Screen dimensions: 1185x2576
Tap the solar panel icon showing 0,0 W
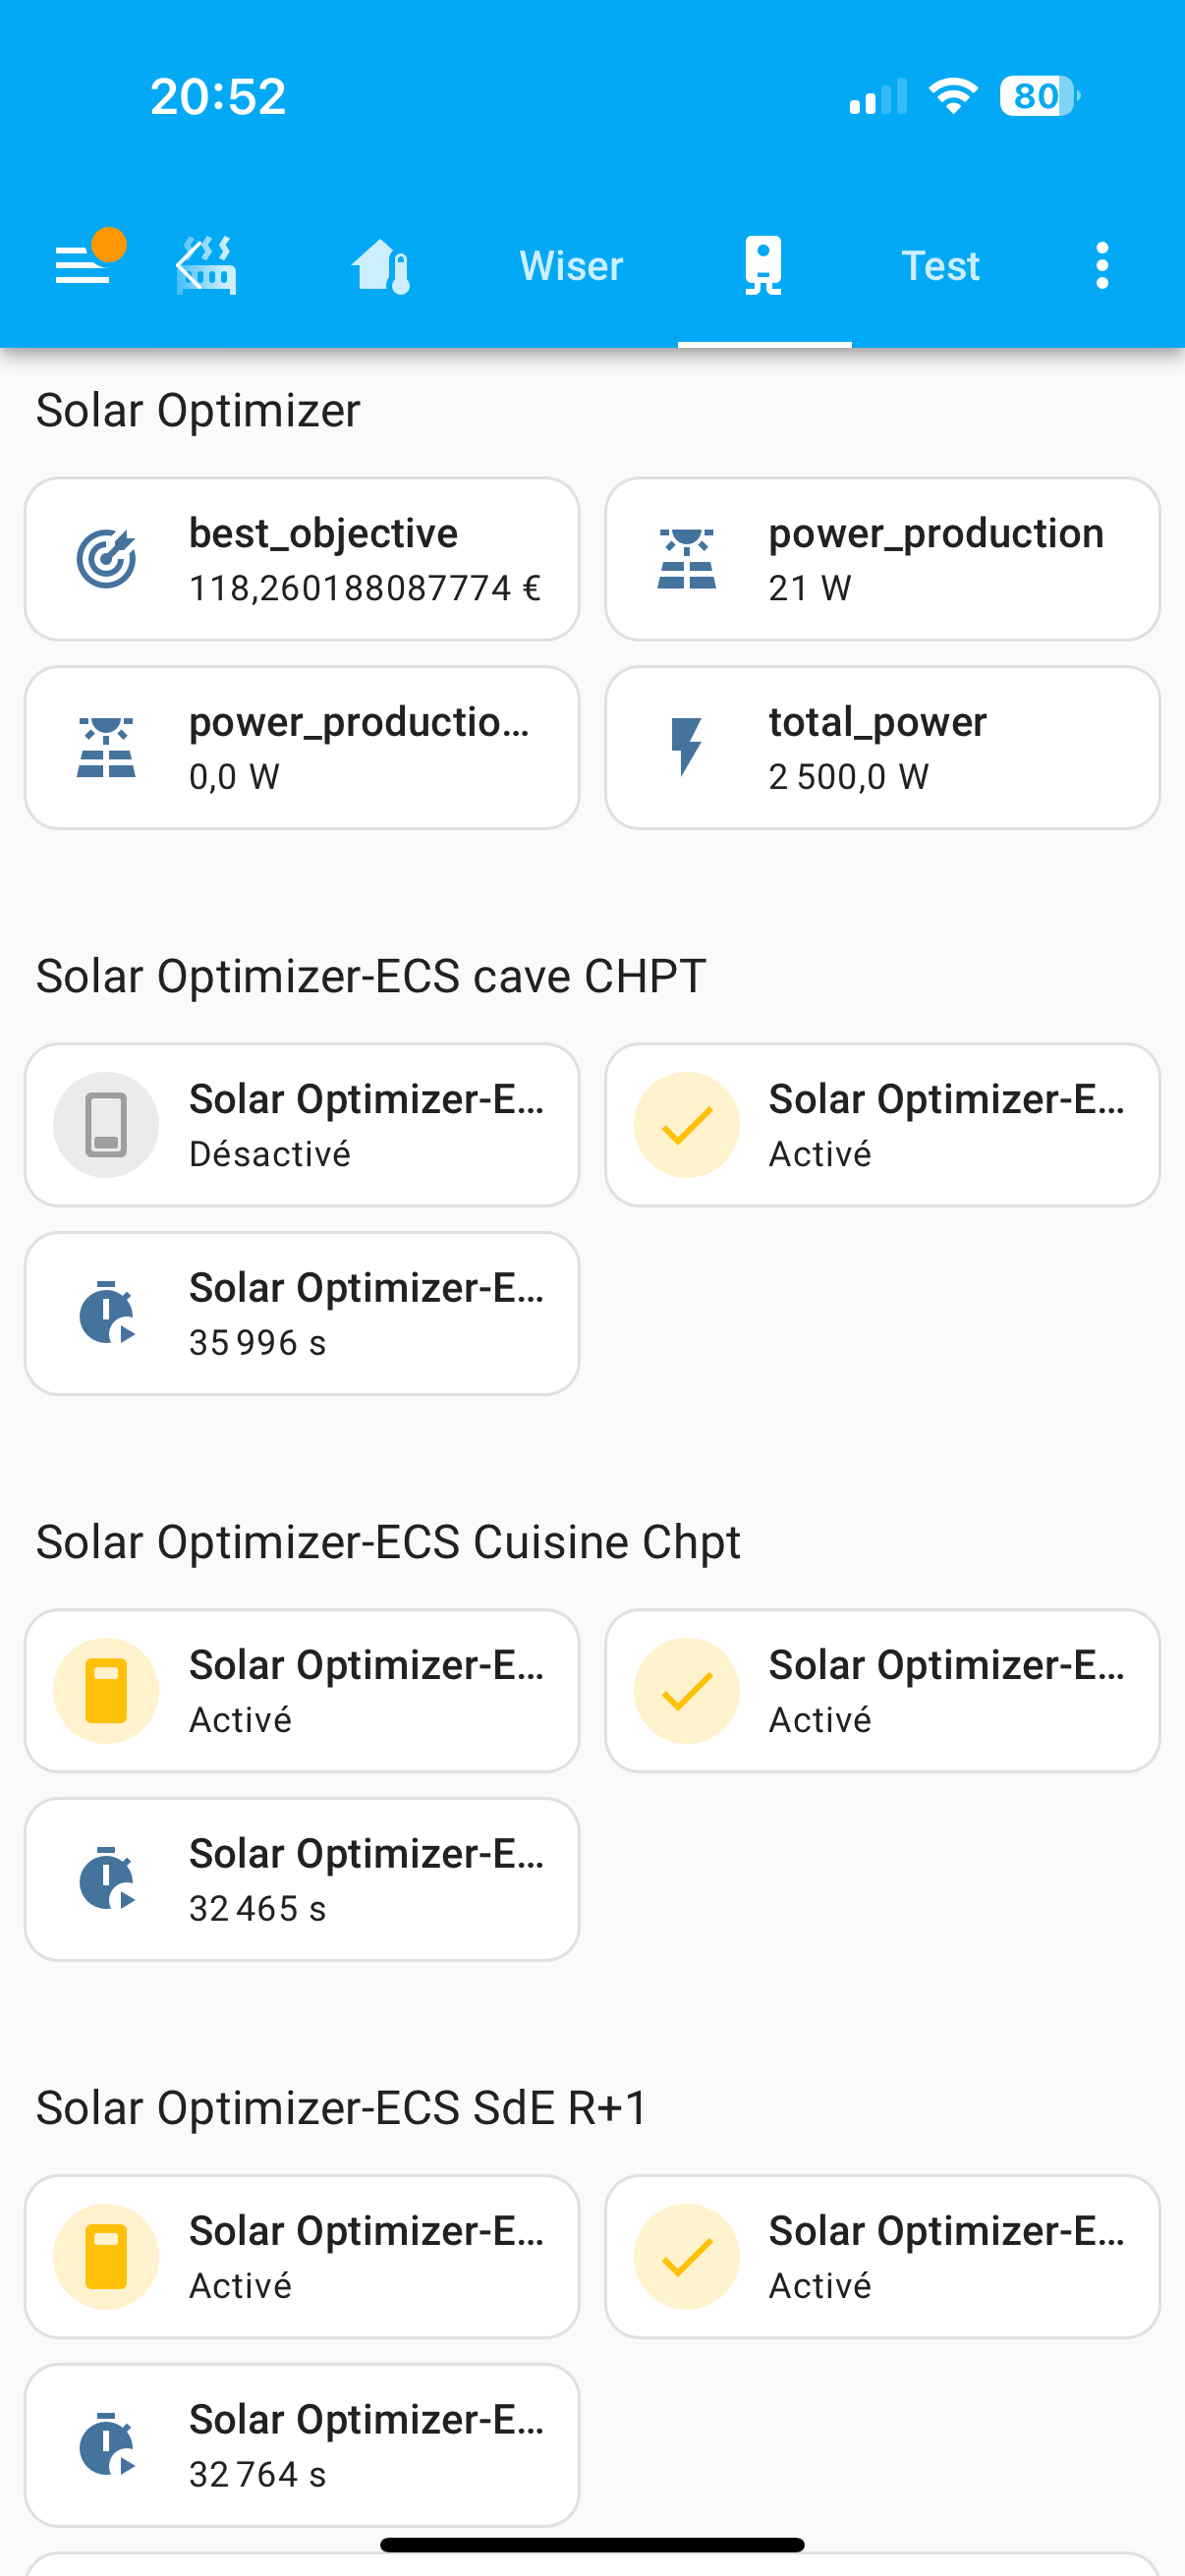[106, 748]
